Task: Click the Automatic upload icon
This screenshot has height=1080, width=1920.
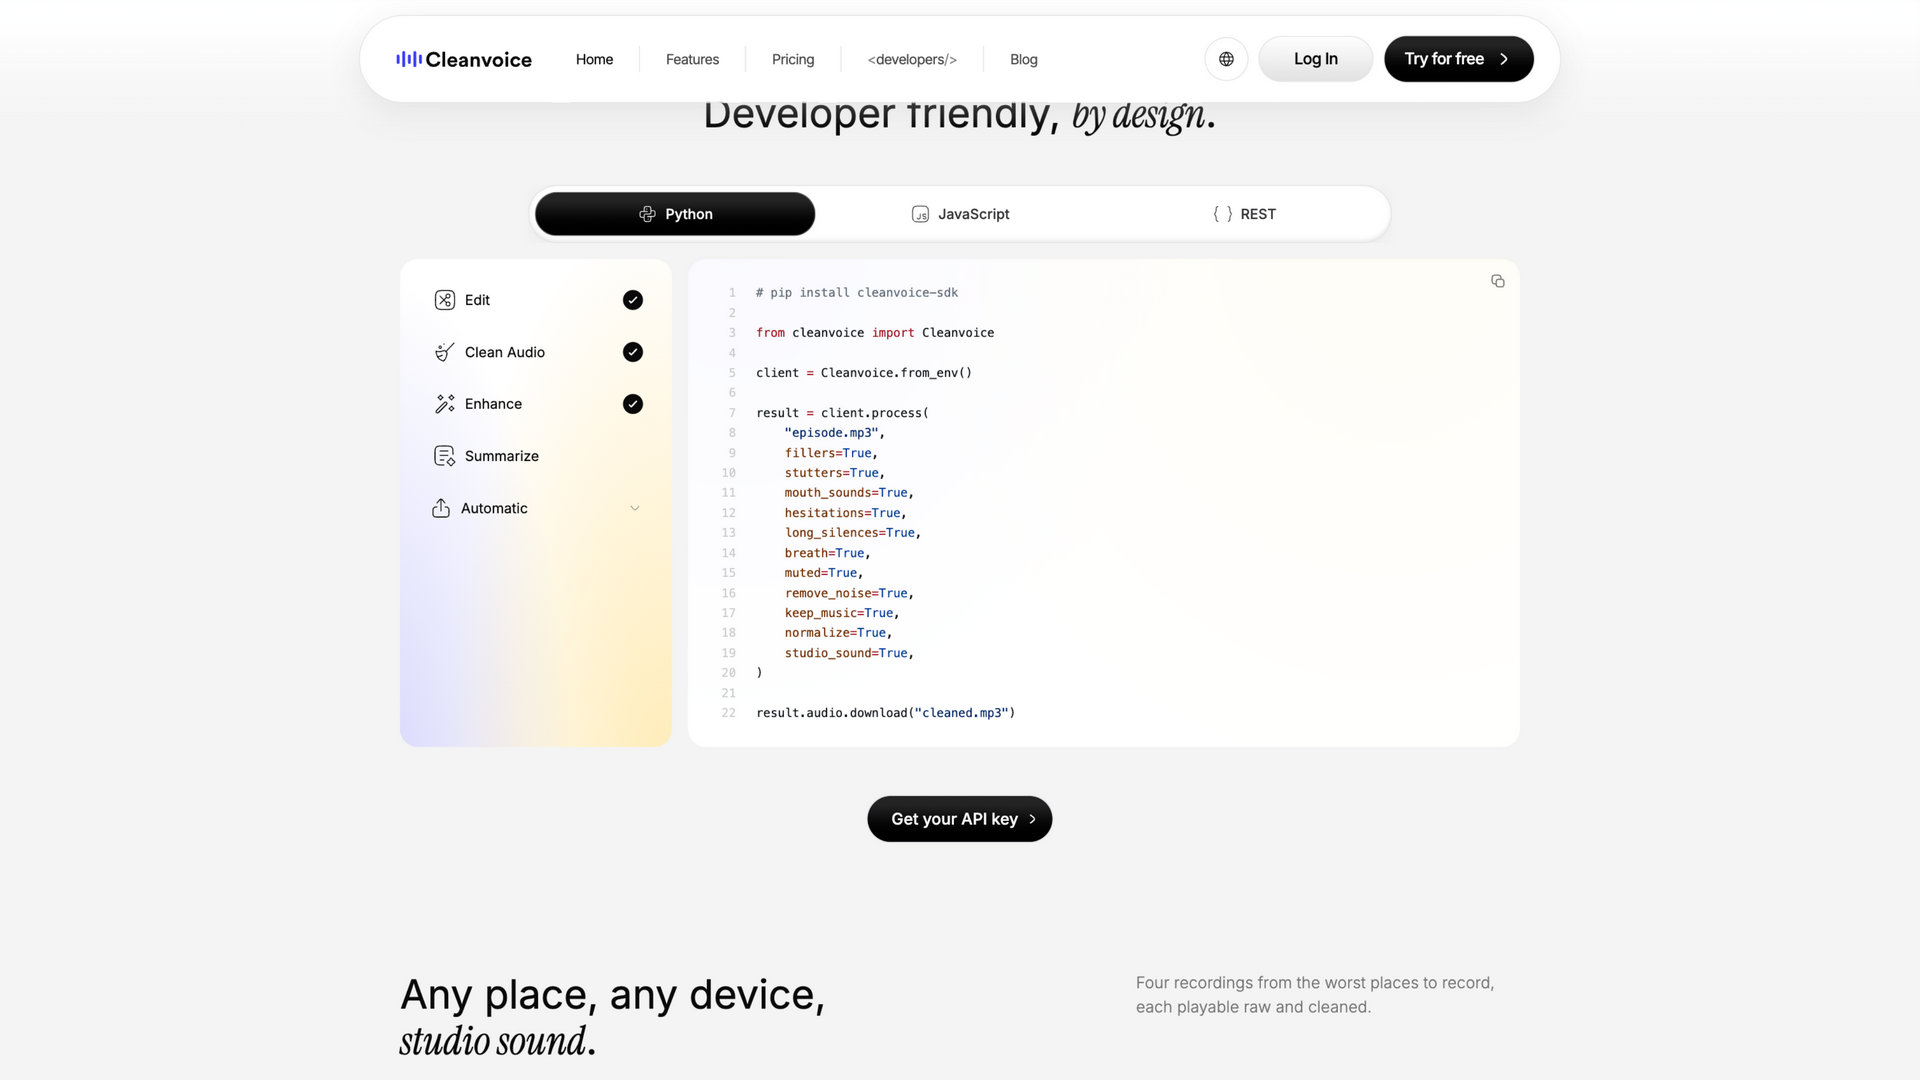Action: [x=441, y=508]
